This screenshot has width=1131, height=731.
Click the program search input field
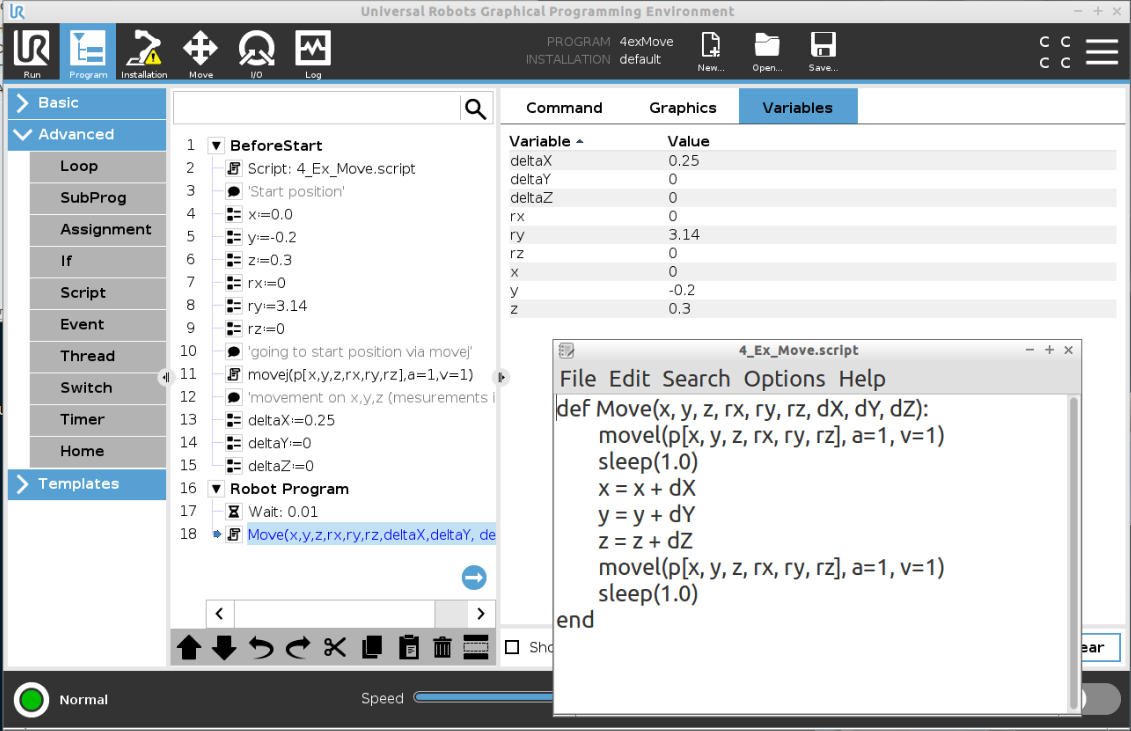pyautogui.click(x=316, y=109)
